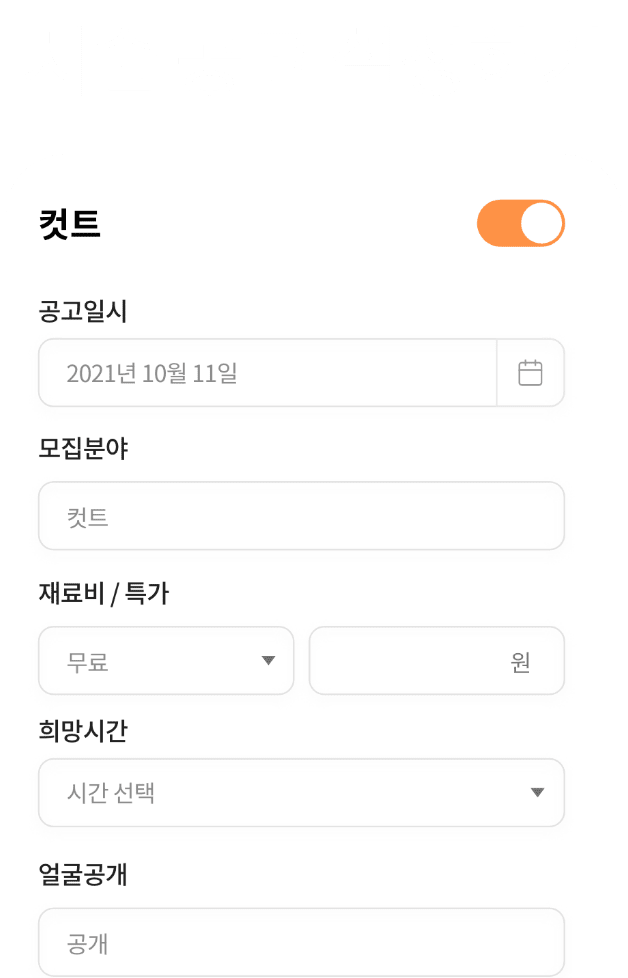Click the 공고일시 label
Viewport: 628px width, 978px height.
pyautogui.click(x=83, y=311)
